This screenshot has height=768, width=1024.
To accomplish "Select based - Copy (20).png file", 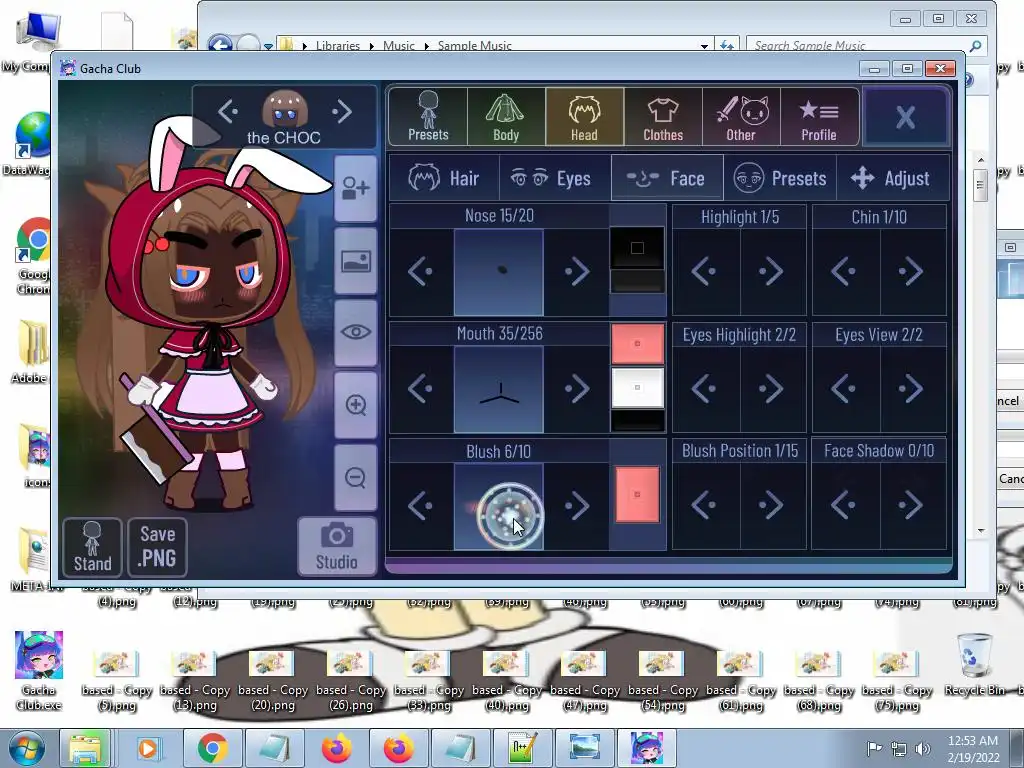I will [272, 682].
